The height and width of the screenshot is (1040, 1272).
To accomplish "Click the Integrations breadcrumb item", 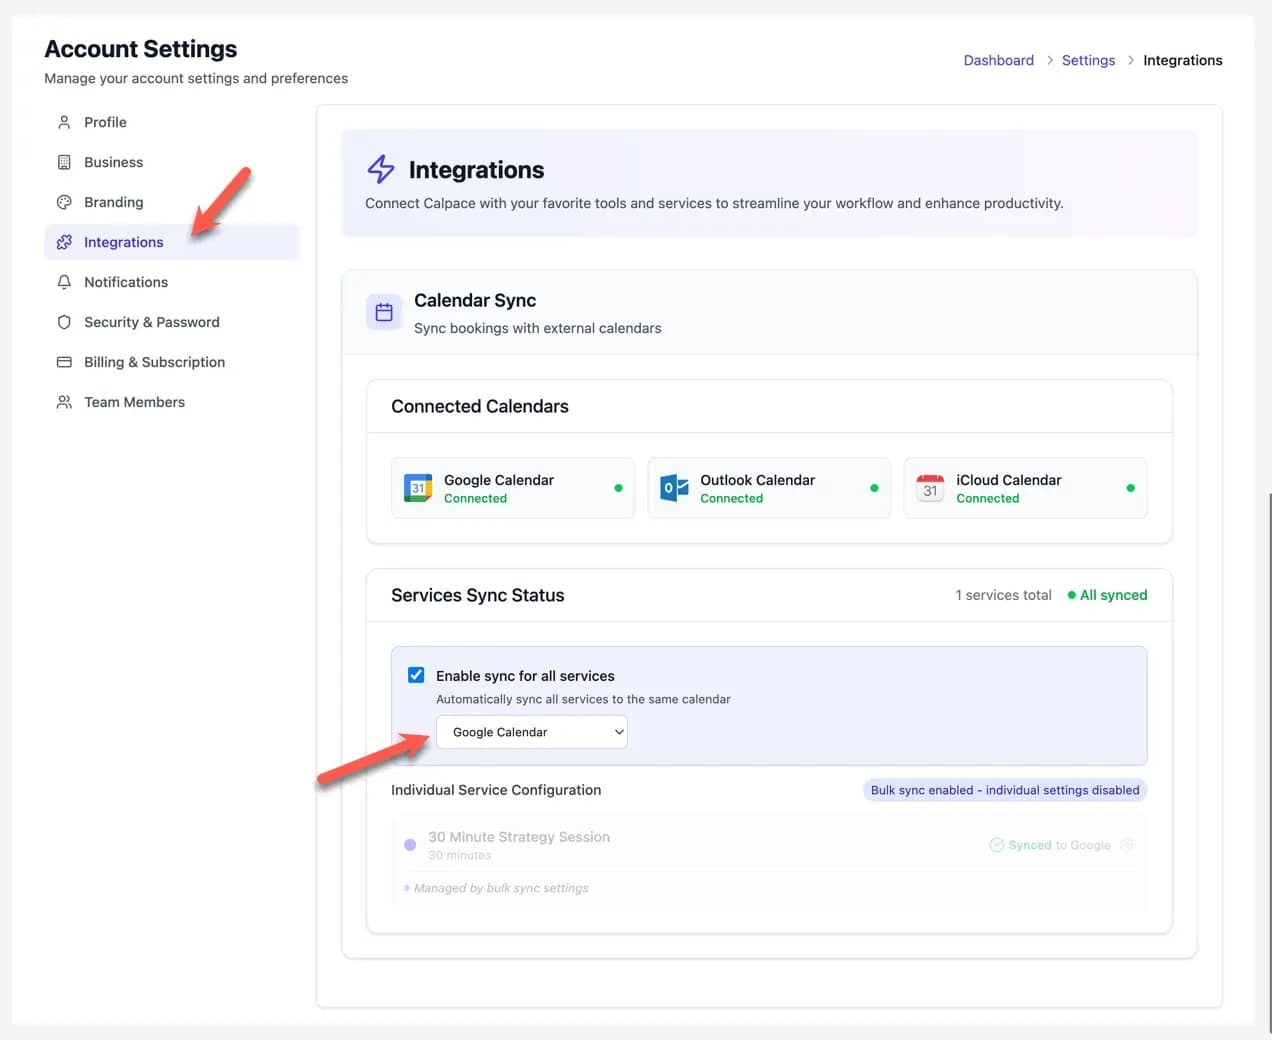I will pyautogui.click(x=1182, y=60).
